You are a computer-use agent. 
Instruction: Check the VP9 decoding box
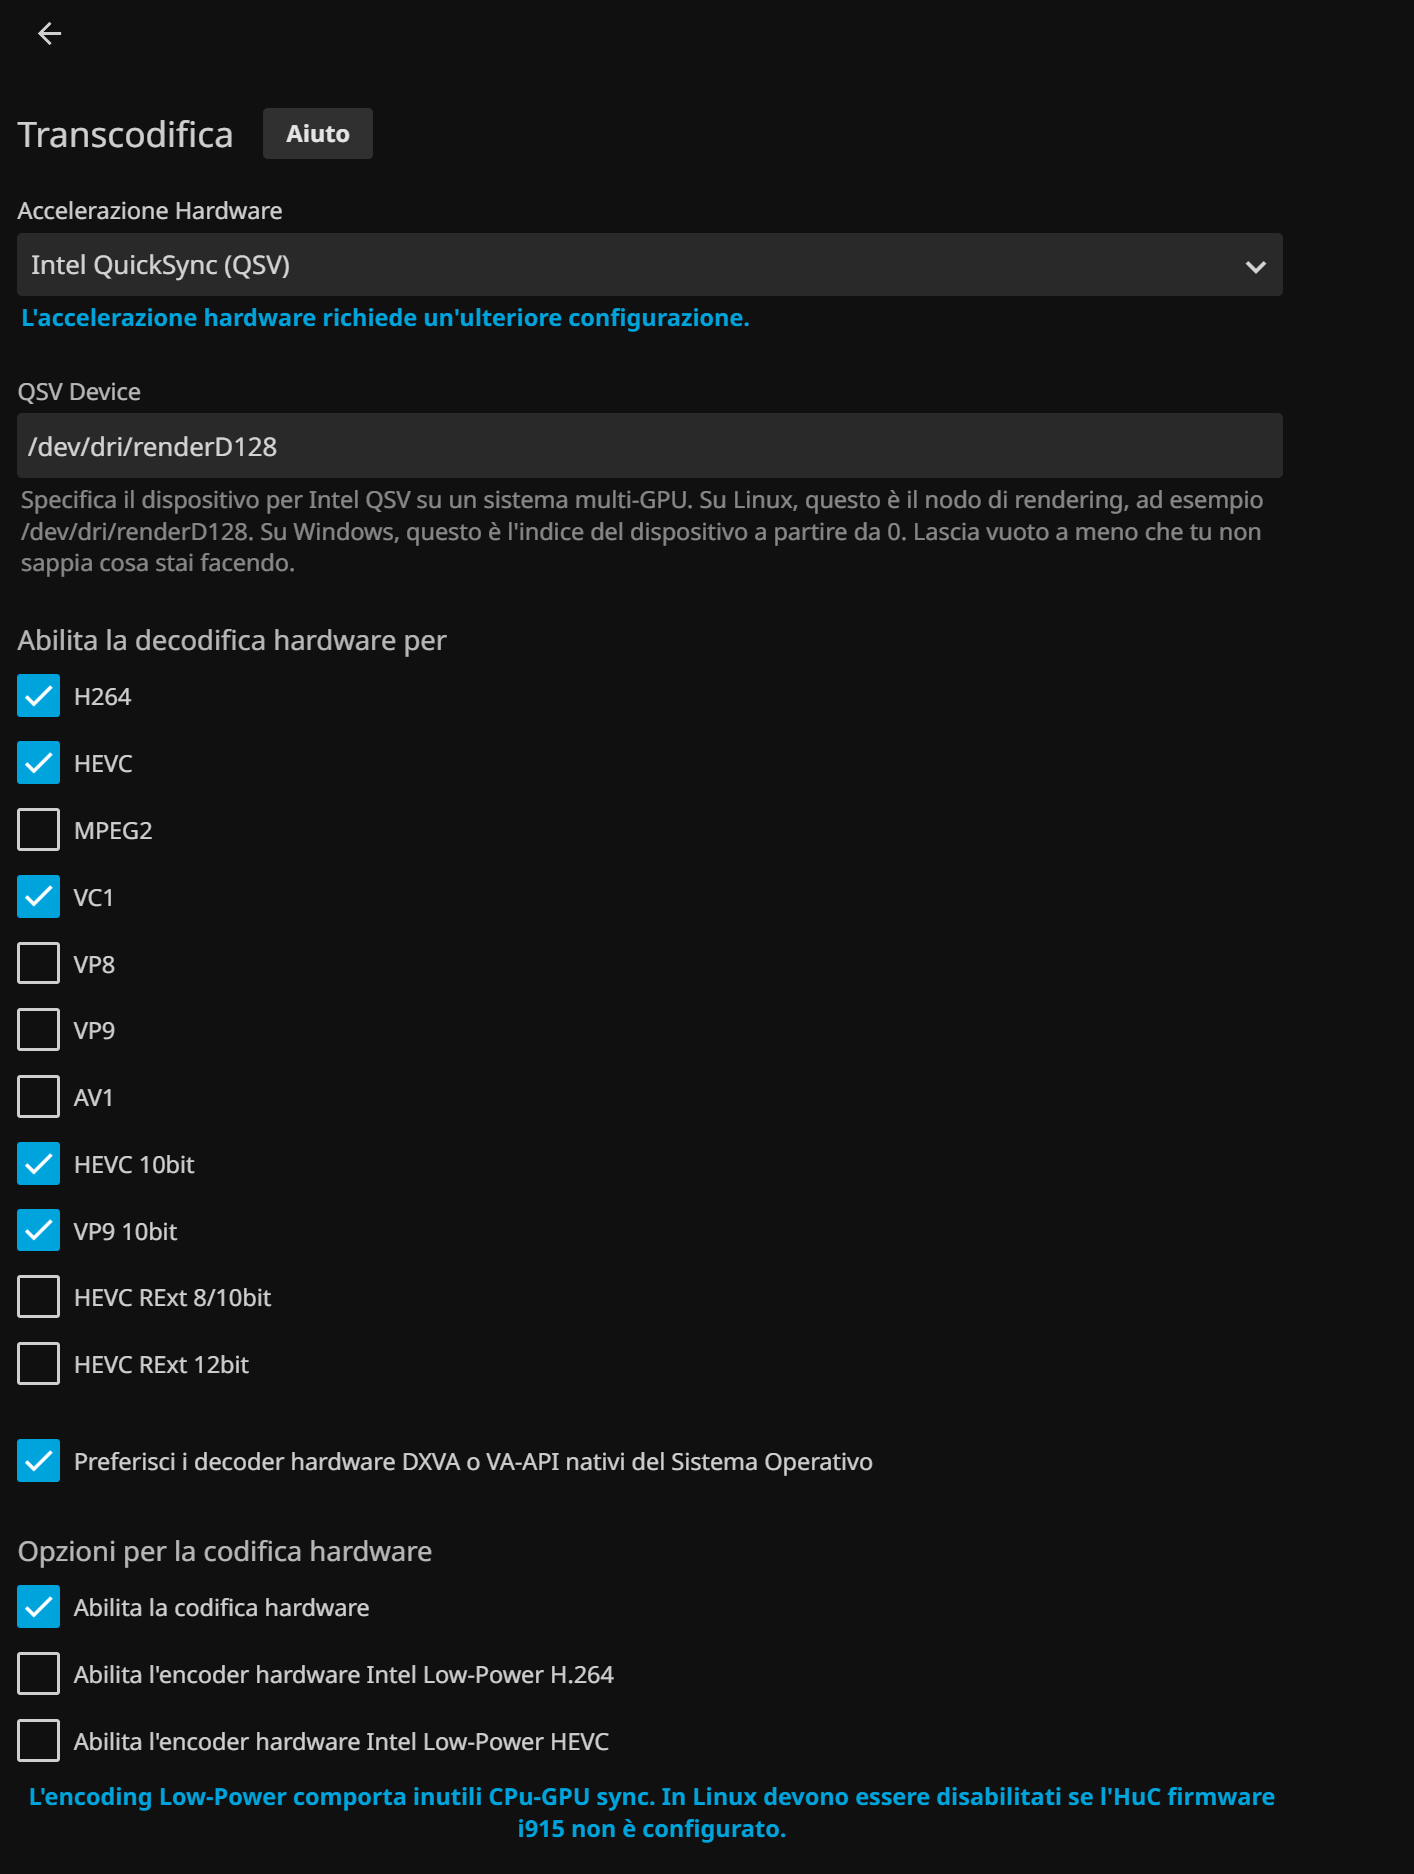(x=39, y=1030)
